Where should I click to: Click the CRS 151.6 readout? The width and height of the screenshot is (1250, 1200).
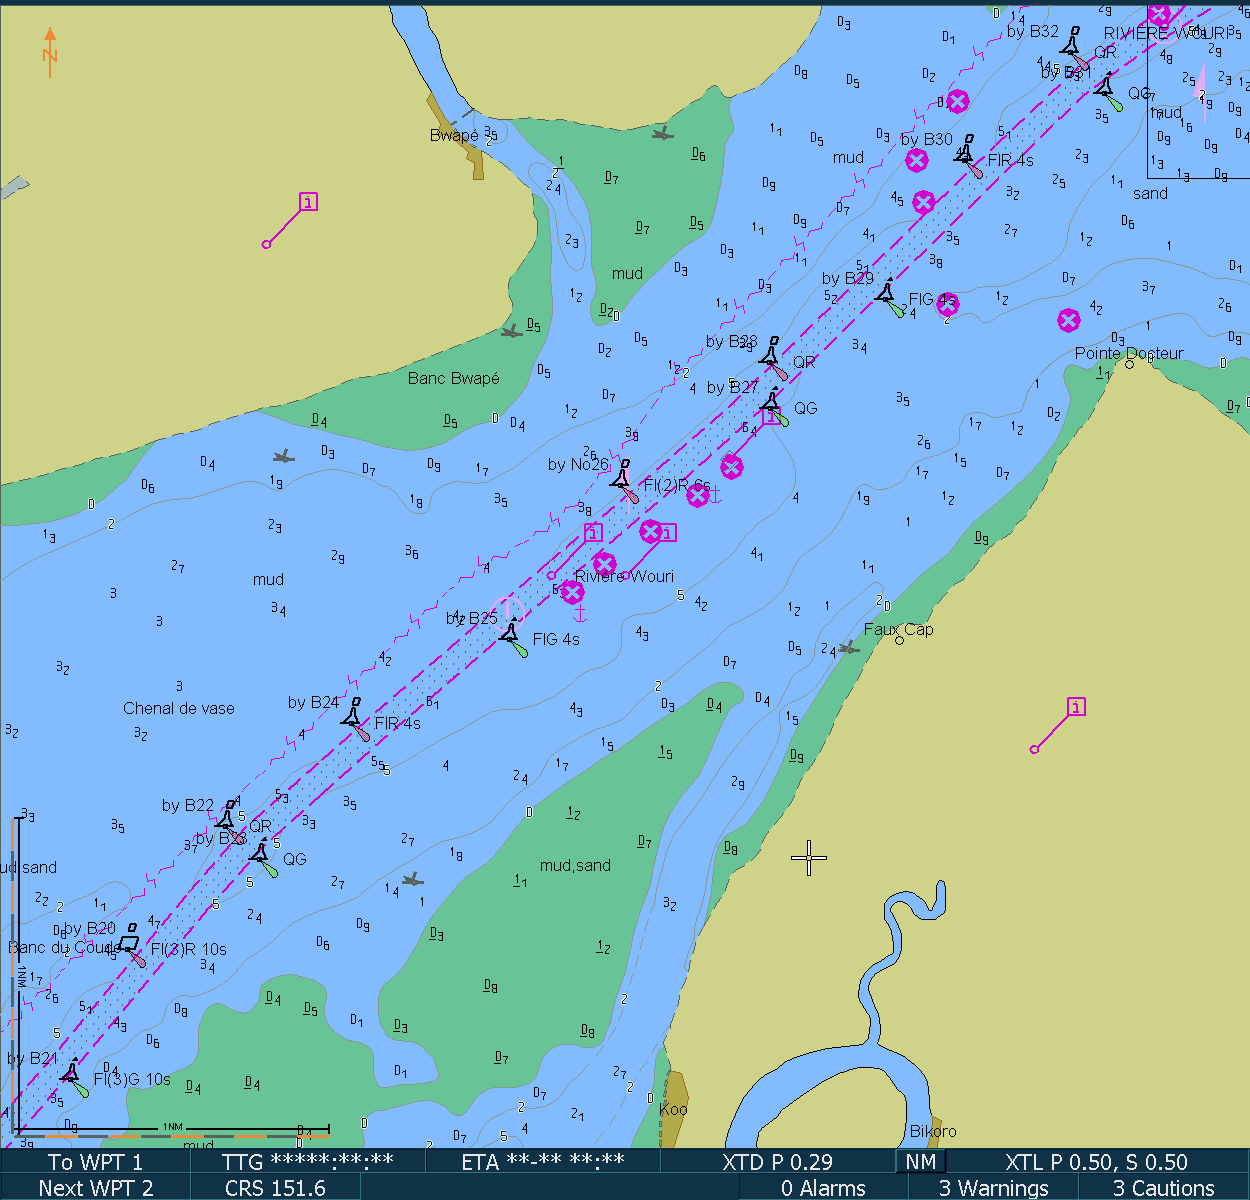tap(275, 1188)
